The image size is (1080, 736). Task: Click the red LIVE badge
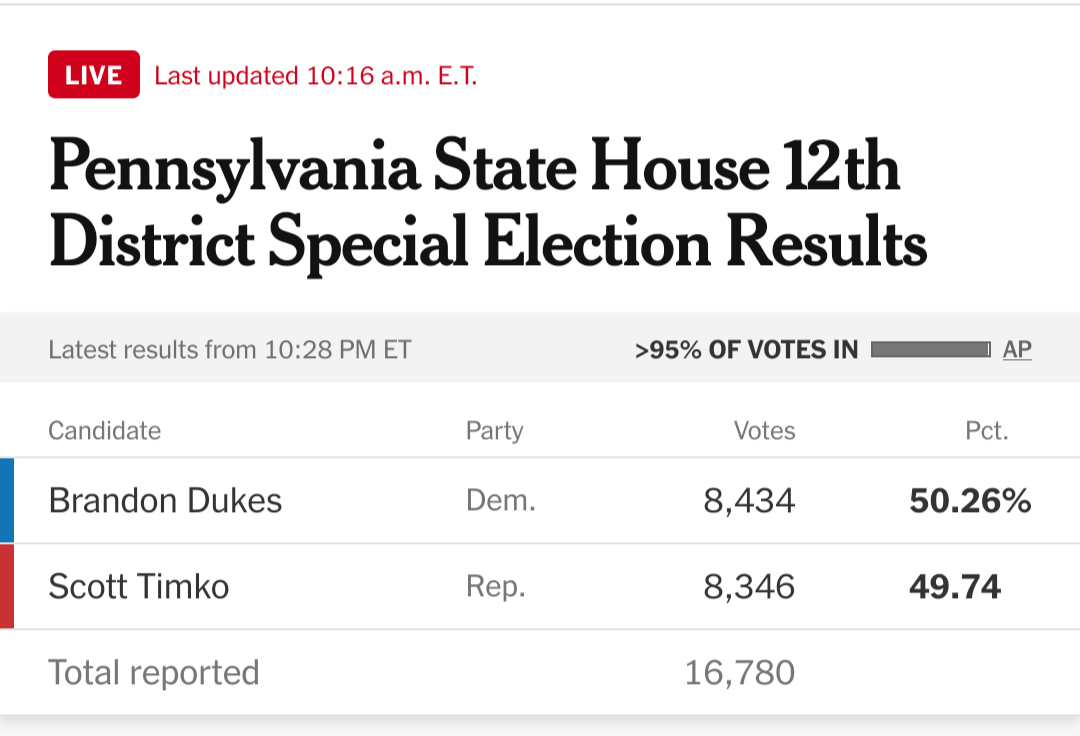pyautogui.click(x=94, y=74)
